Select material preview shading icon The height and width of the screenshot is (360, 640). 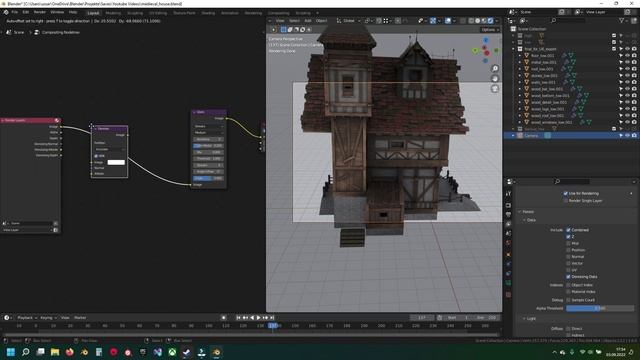pos(484,20)
